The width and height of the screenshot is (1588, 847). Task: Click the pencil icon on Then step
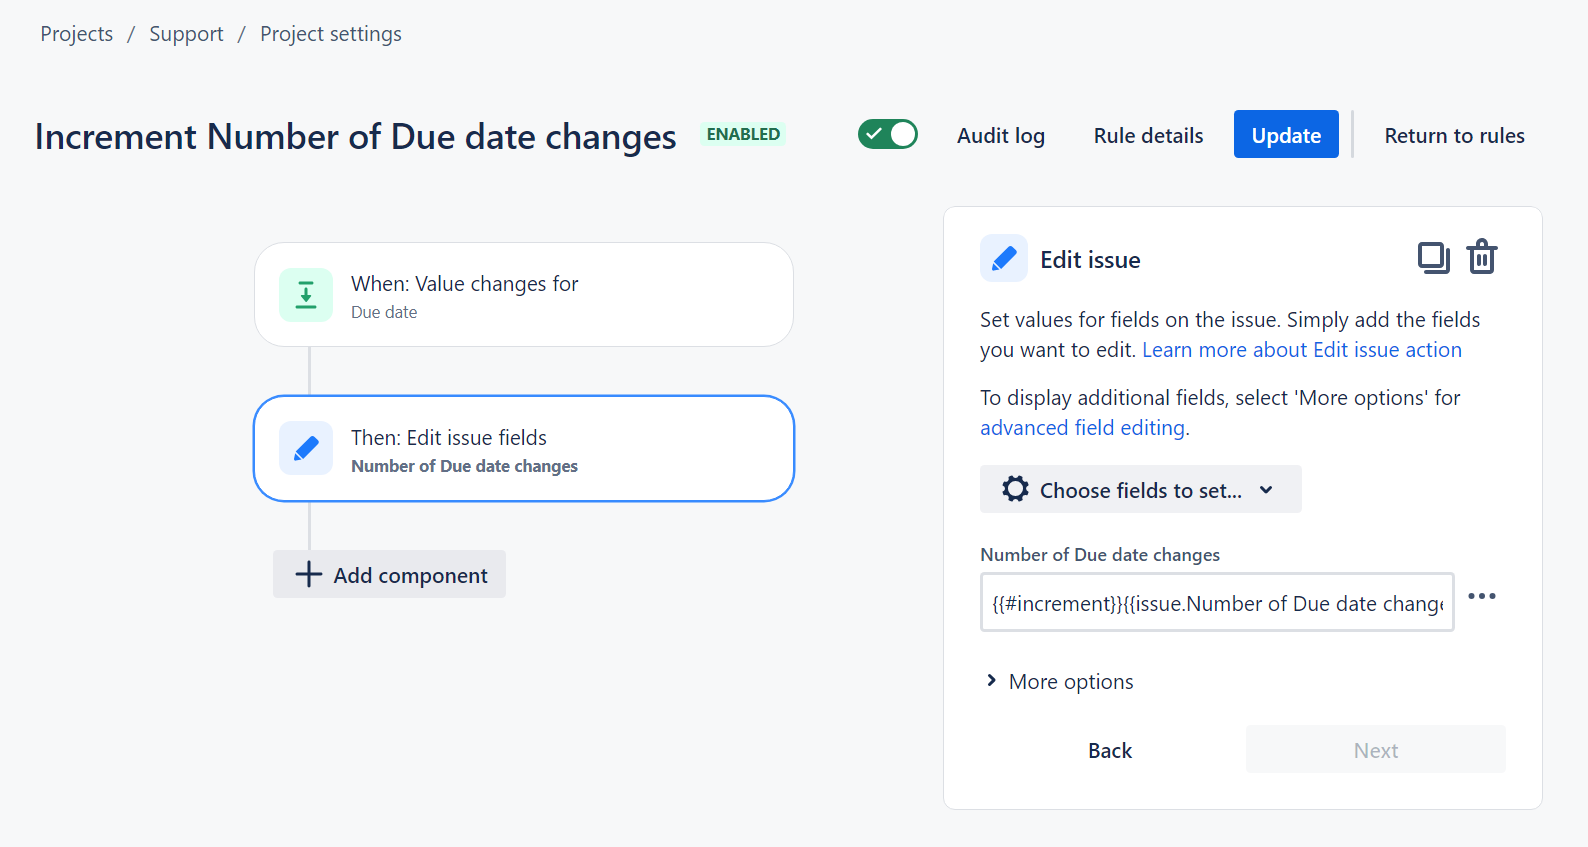(x=306, y=448)
